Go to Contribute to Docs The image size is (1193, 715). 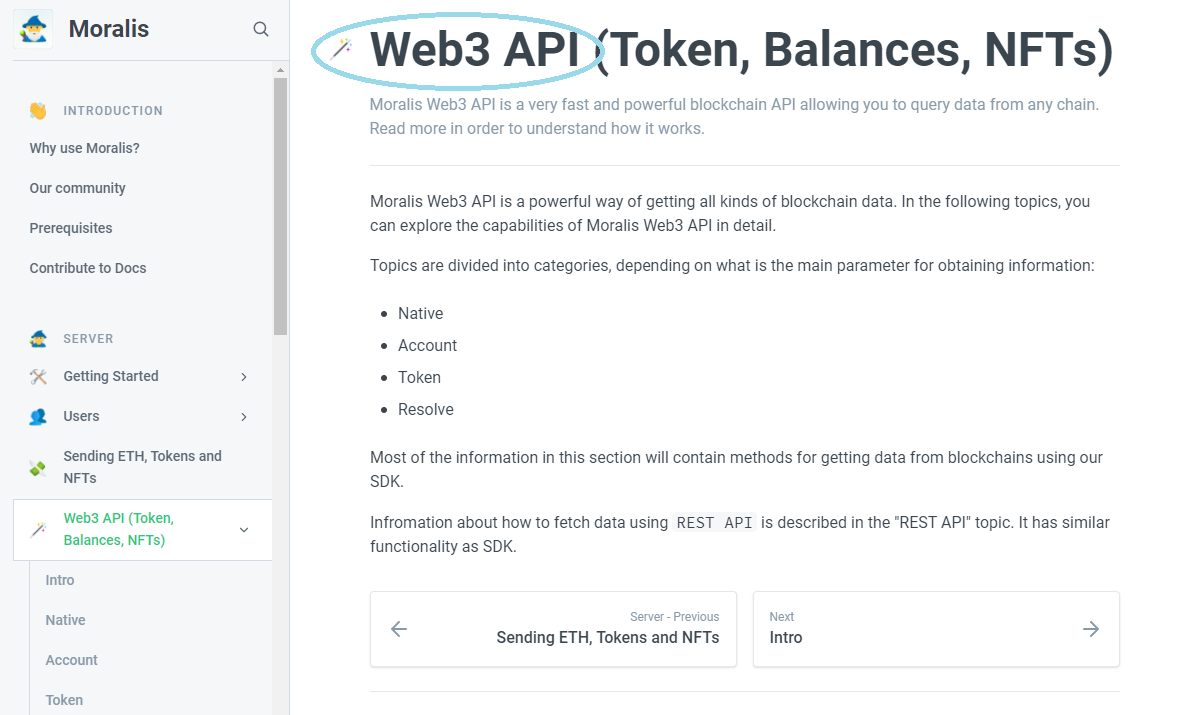[x=87, y=269]
